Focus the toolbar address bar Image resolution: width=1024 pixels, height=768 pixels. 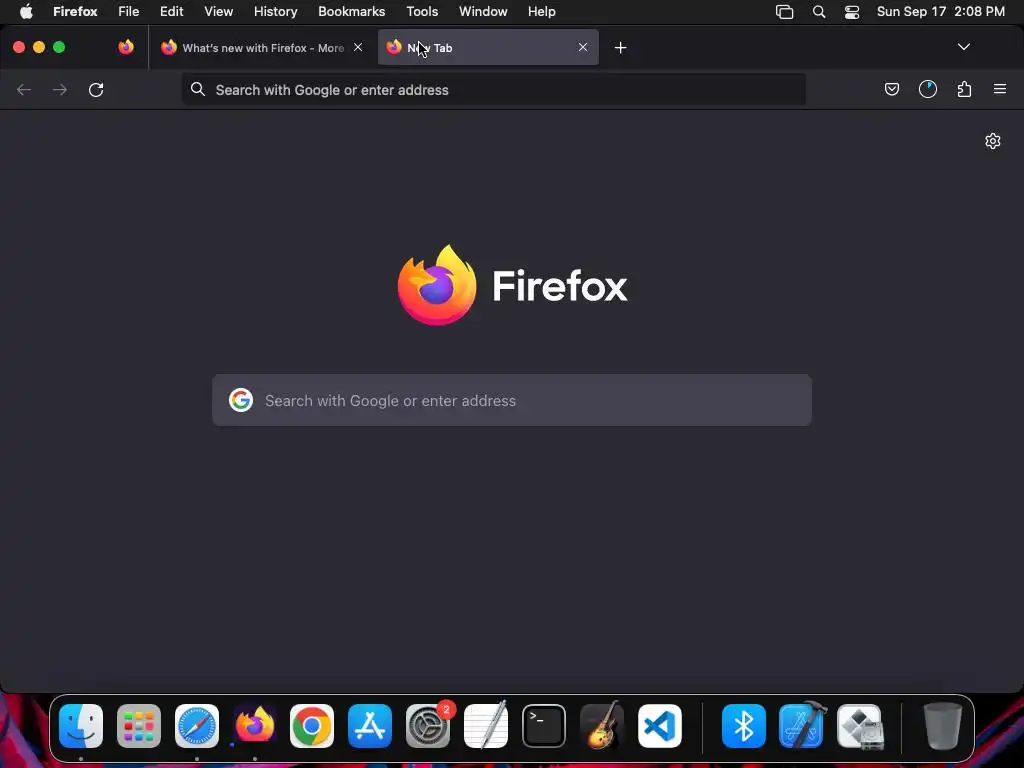pos(494,89)
